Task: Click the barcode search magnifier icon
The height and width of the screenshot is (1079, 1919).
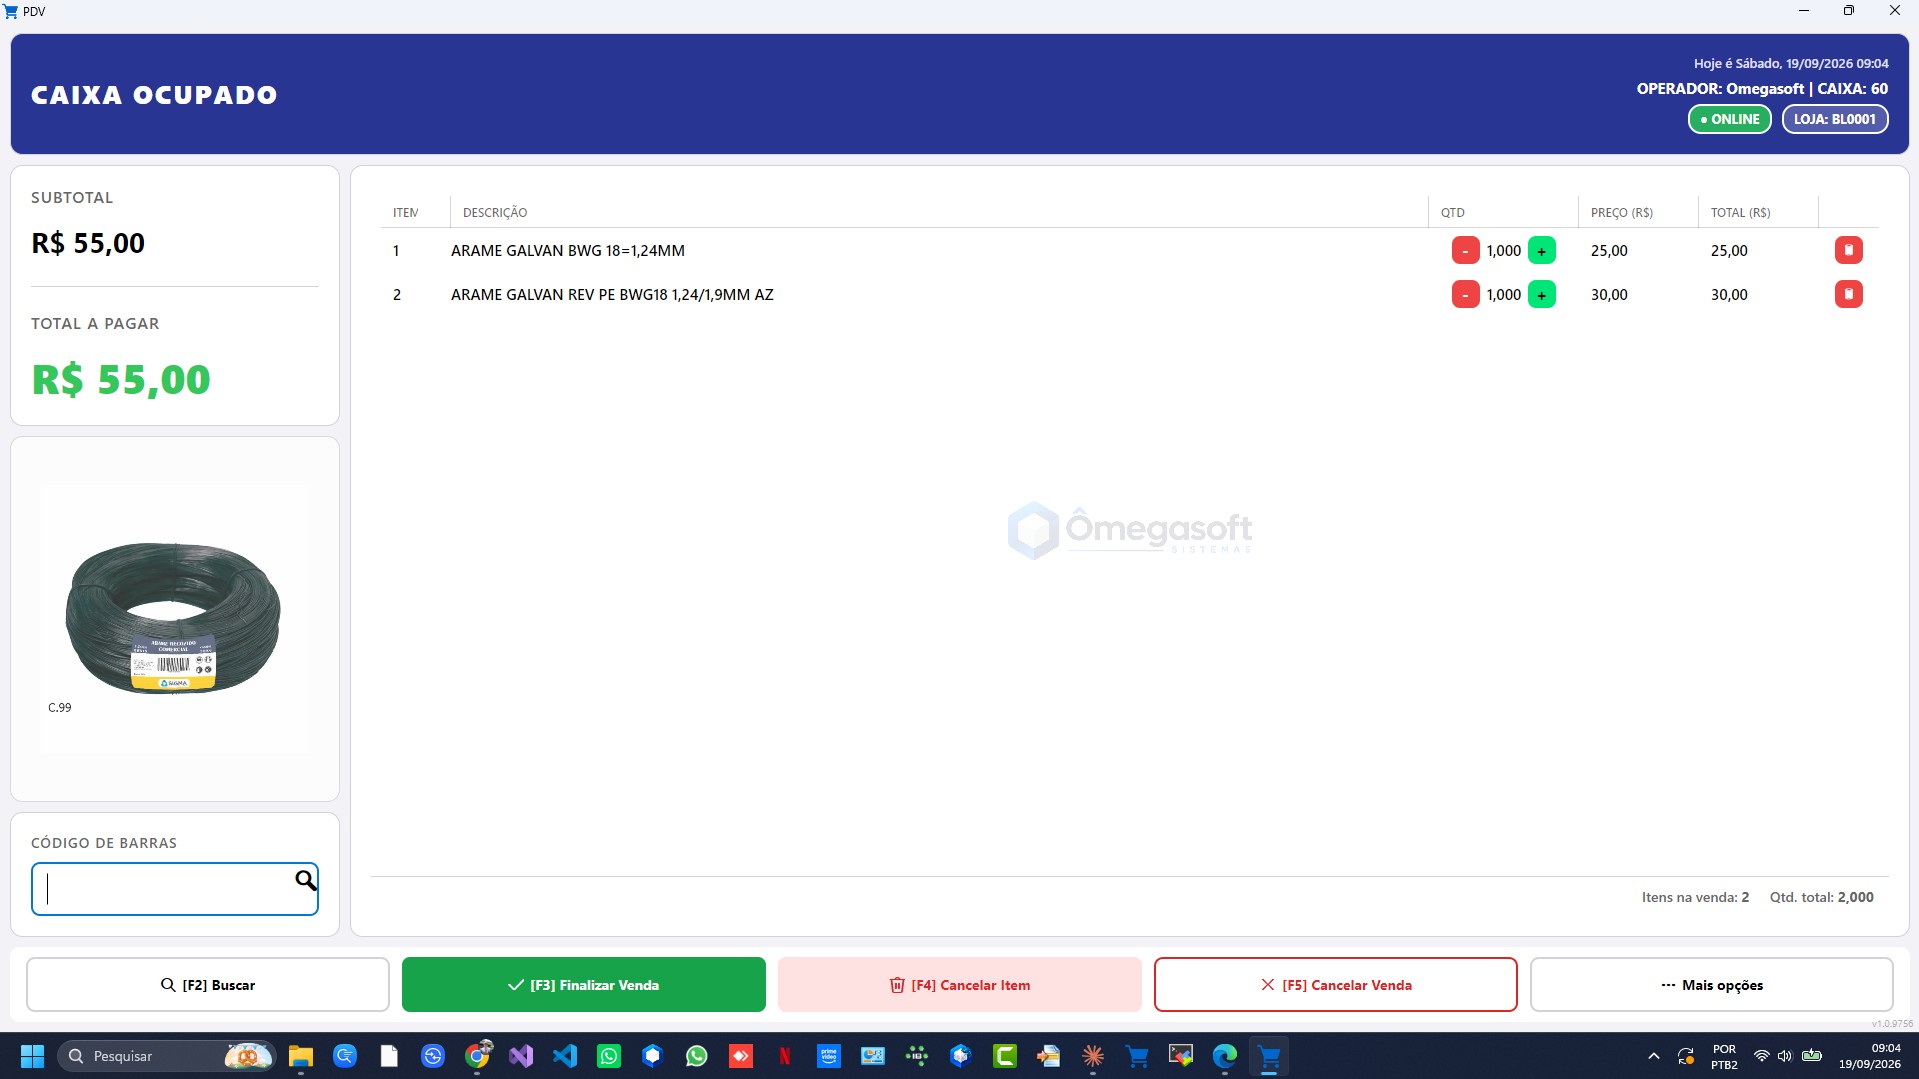Action: click(305, 880)
